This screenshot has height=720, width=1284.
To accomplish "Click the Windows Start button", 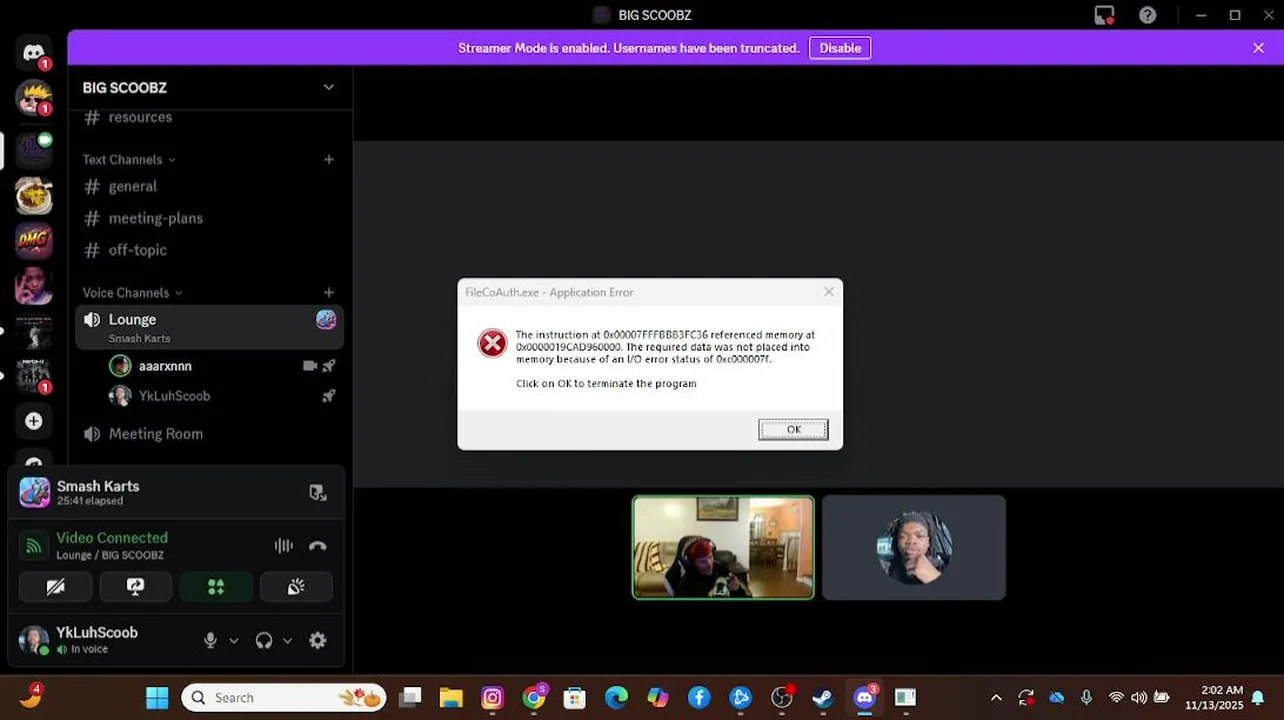I will [157, 697].
